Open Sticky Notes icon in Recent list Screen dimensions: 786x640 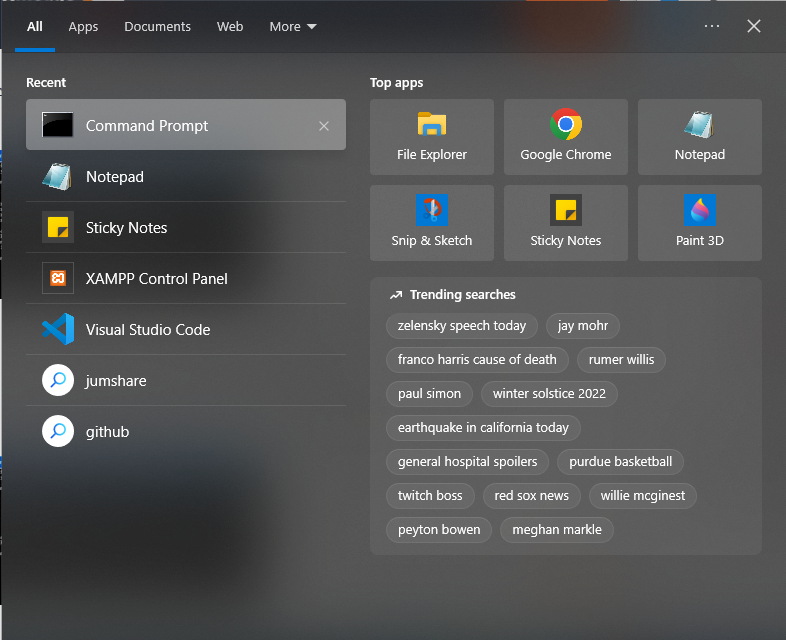pyautogui.click(x=58, y=227)
